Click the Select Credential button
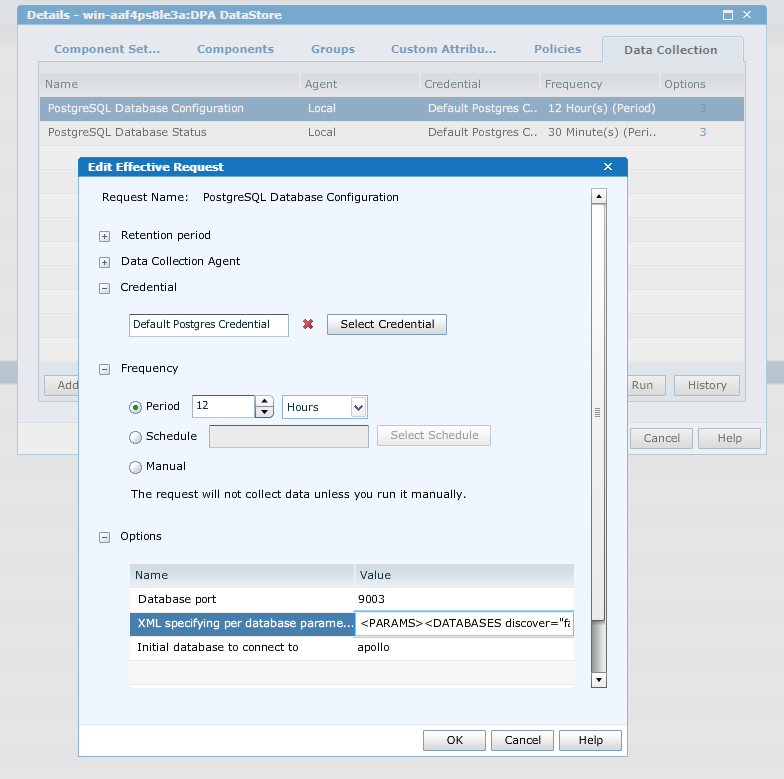Viewport: 784px width, 779px height. pyautogui.click(x=387, y=325)
